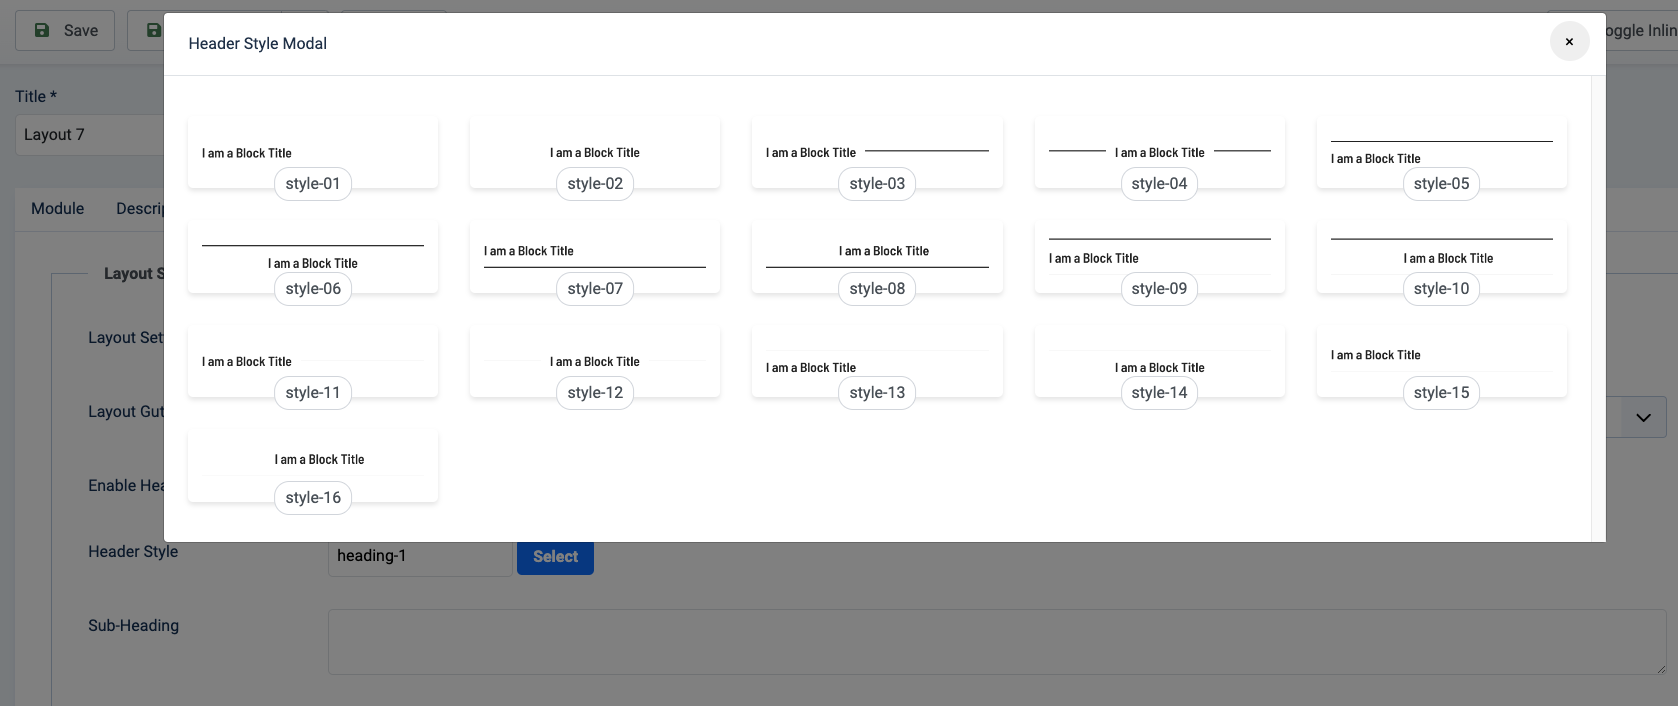Pick the style-06 header style
The height and width of the screenshot is (706, 1678).
(x=312, y=258)
